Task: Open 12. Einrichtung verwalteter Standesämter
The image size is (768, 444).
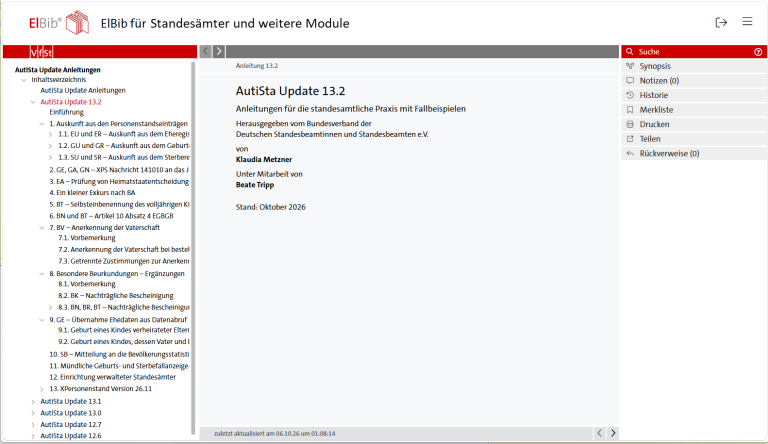Action: click(x=112, y=377)
